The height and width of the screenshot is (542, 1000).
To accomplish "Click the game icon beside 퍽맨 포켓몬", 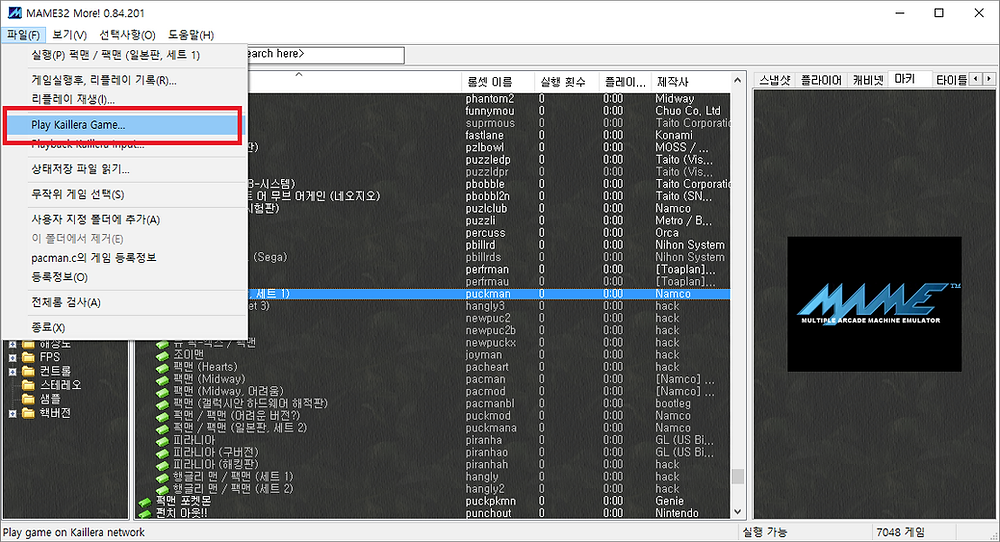I will tap(145, 501).
